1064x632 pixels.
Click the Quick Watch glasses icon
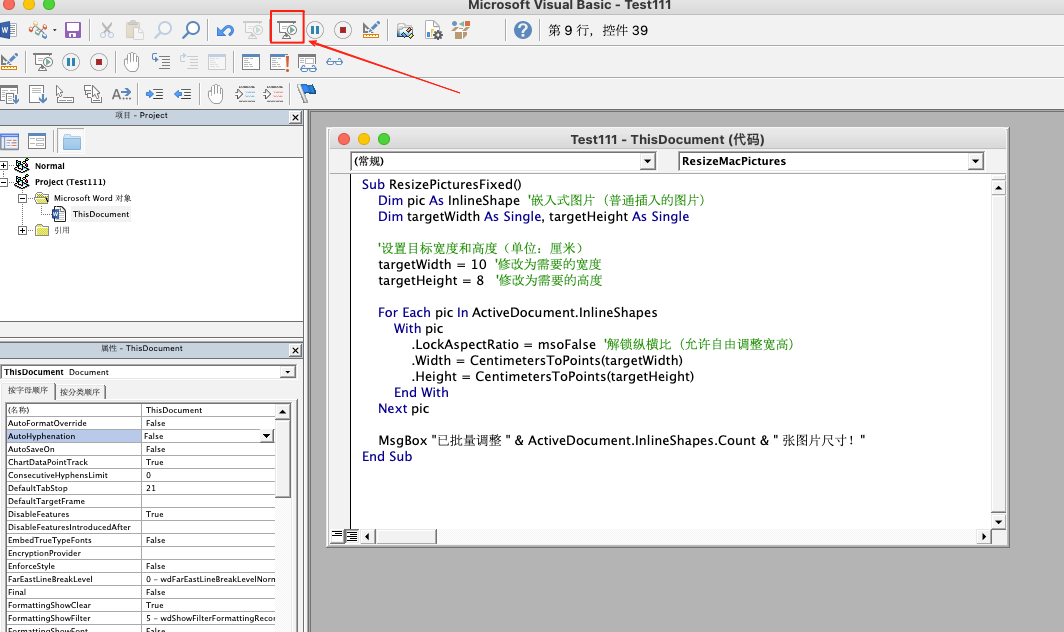[x=335, y=62]
